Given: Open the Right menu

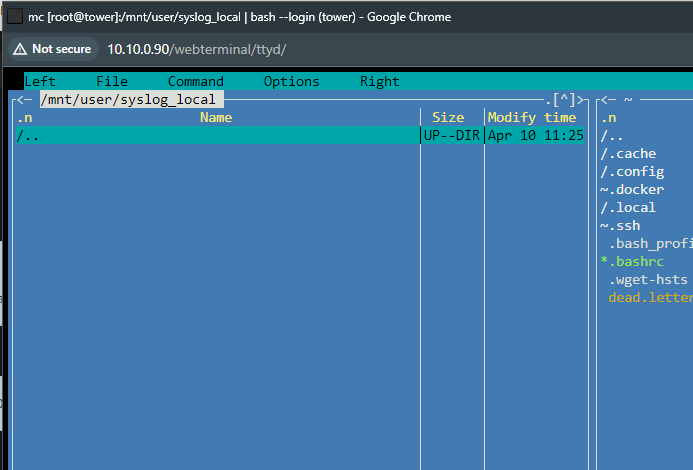Looking at the screenshot, I should tap(380, 81).
